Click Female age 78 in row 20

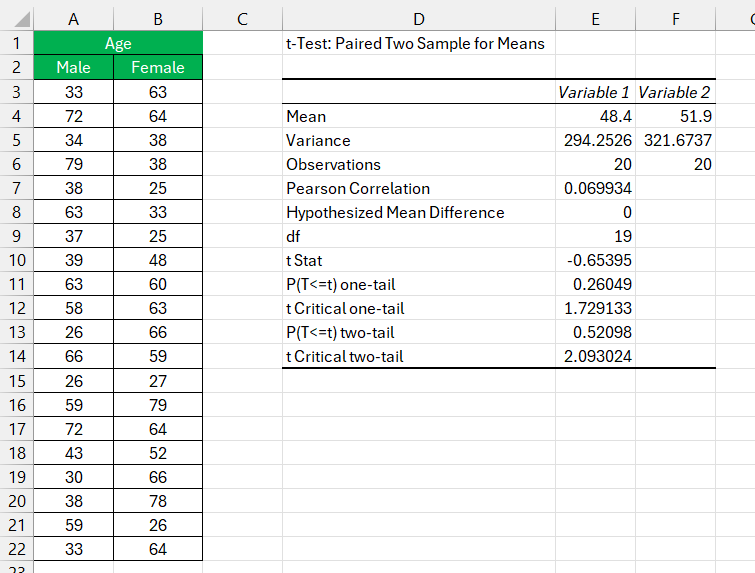tap(158, 501)
